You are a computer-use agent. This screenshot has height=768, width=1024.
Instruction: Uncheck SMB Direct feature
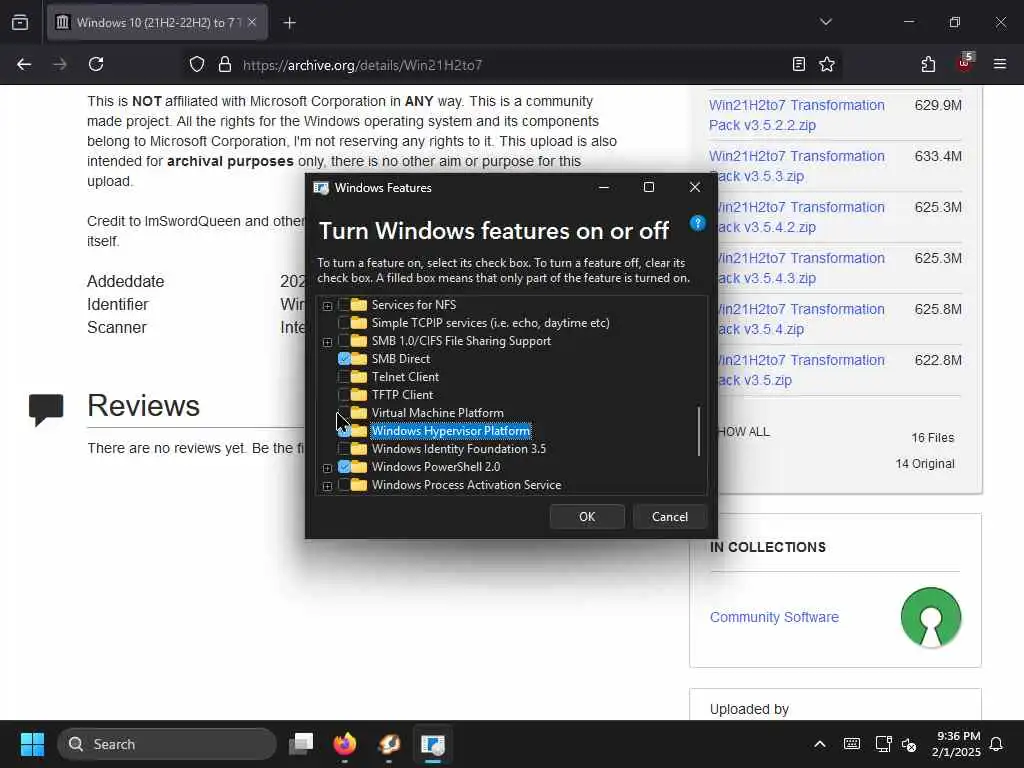pyautogui.click(x=343, y=359)
